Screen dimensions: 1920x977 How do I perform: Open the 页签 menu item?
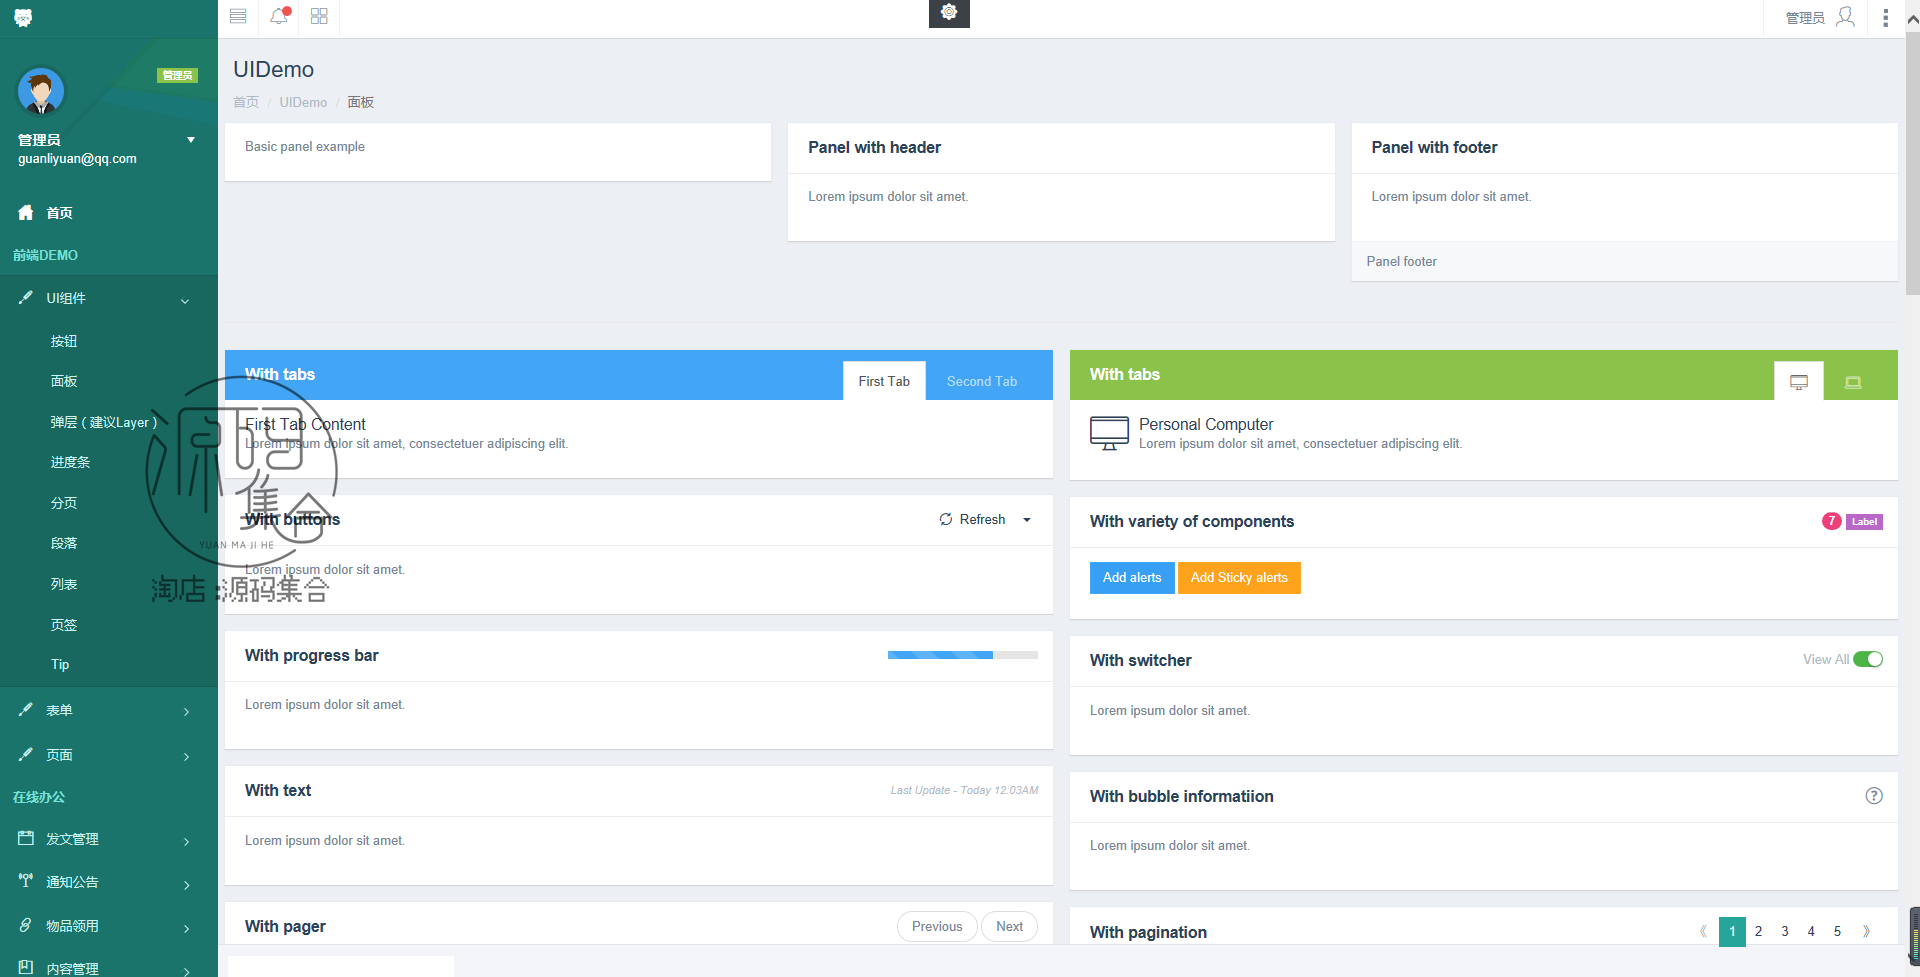64,625
